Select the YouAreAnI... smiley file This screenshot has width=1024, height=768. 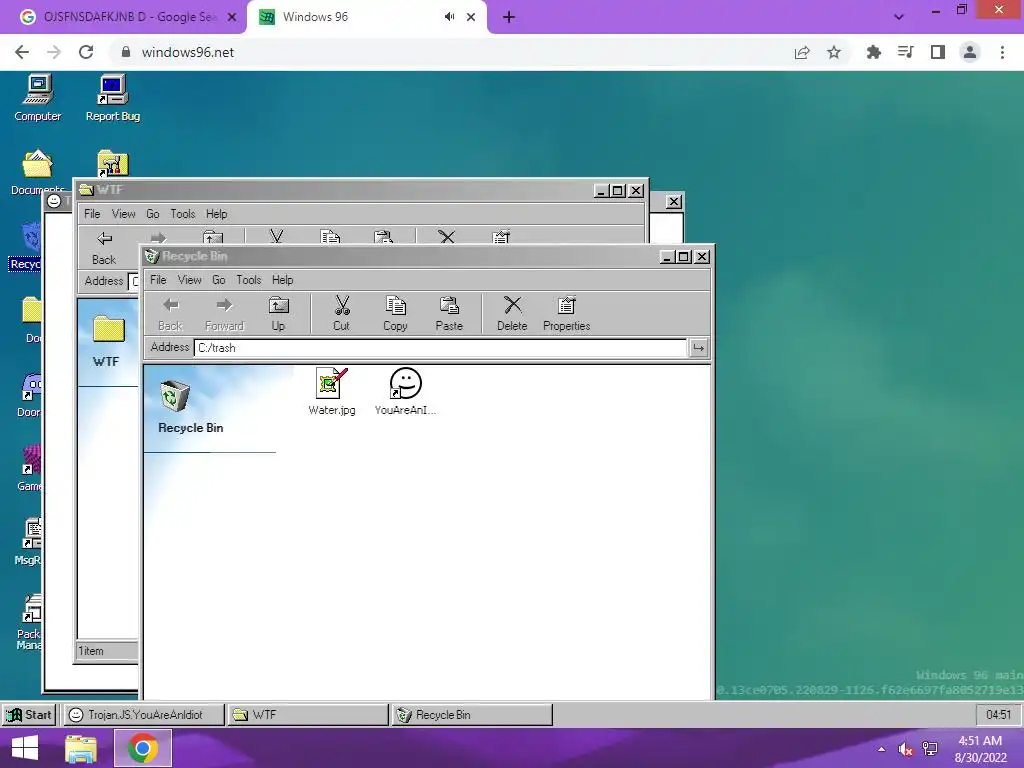point(405,391)
